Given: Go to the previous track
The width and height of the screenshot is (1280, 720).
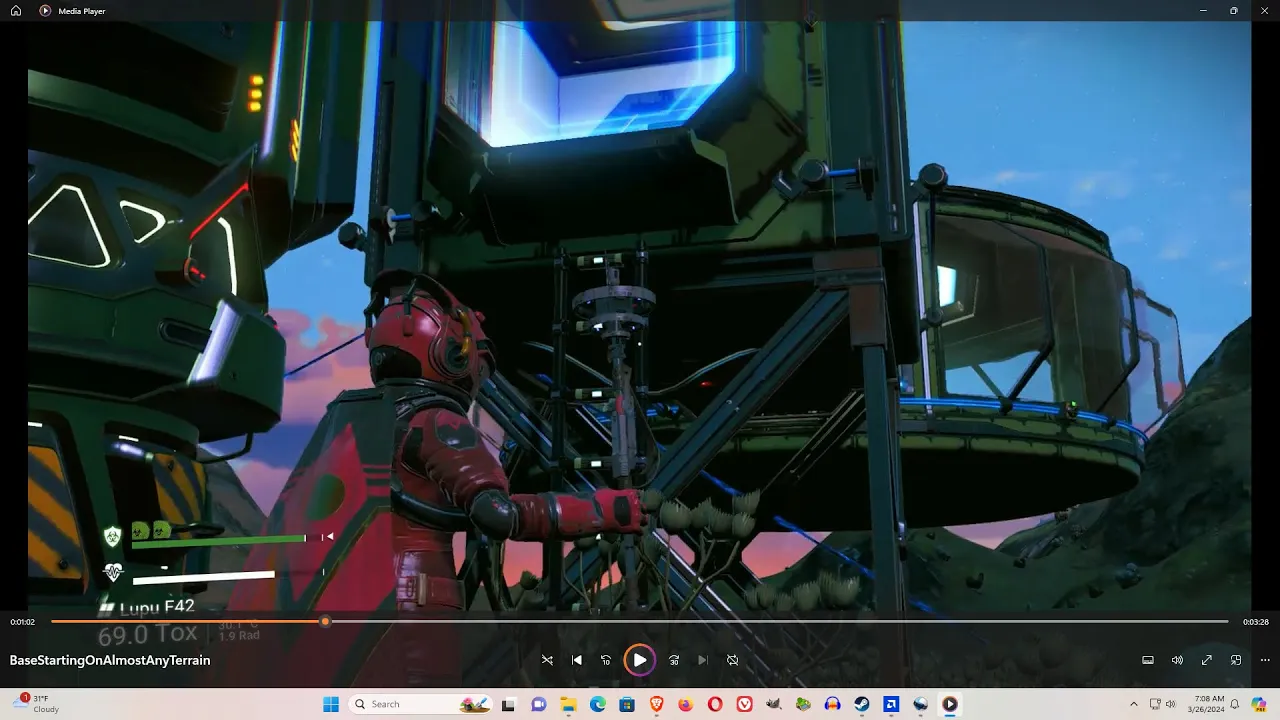Looking at the screenshot, I should [577, 660].
